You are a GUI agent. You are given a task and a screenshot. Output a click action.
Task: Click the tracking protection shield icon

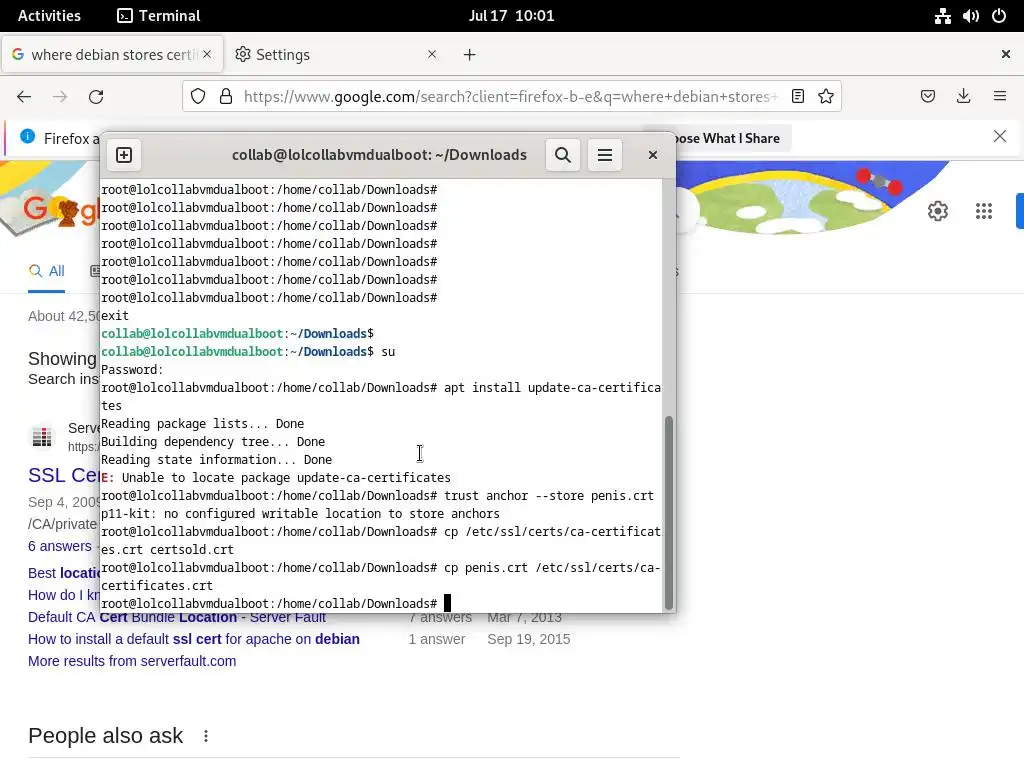[x=198, y=97]
